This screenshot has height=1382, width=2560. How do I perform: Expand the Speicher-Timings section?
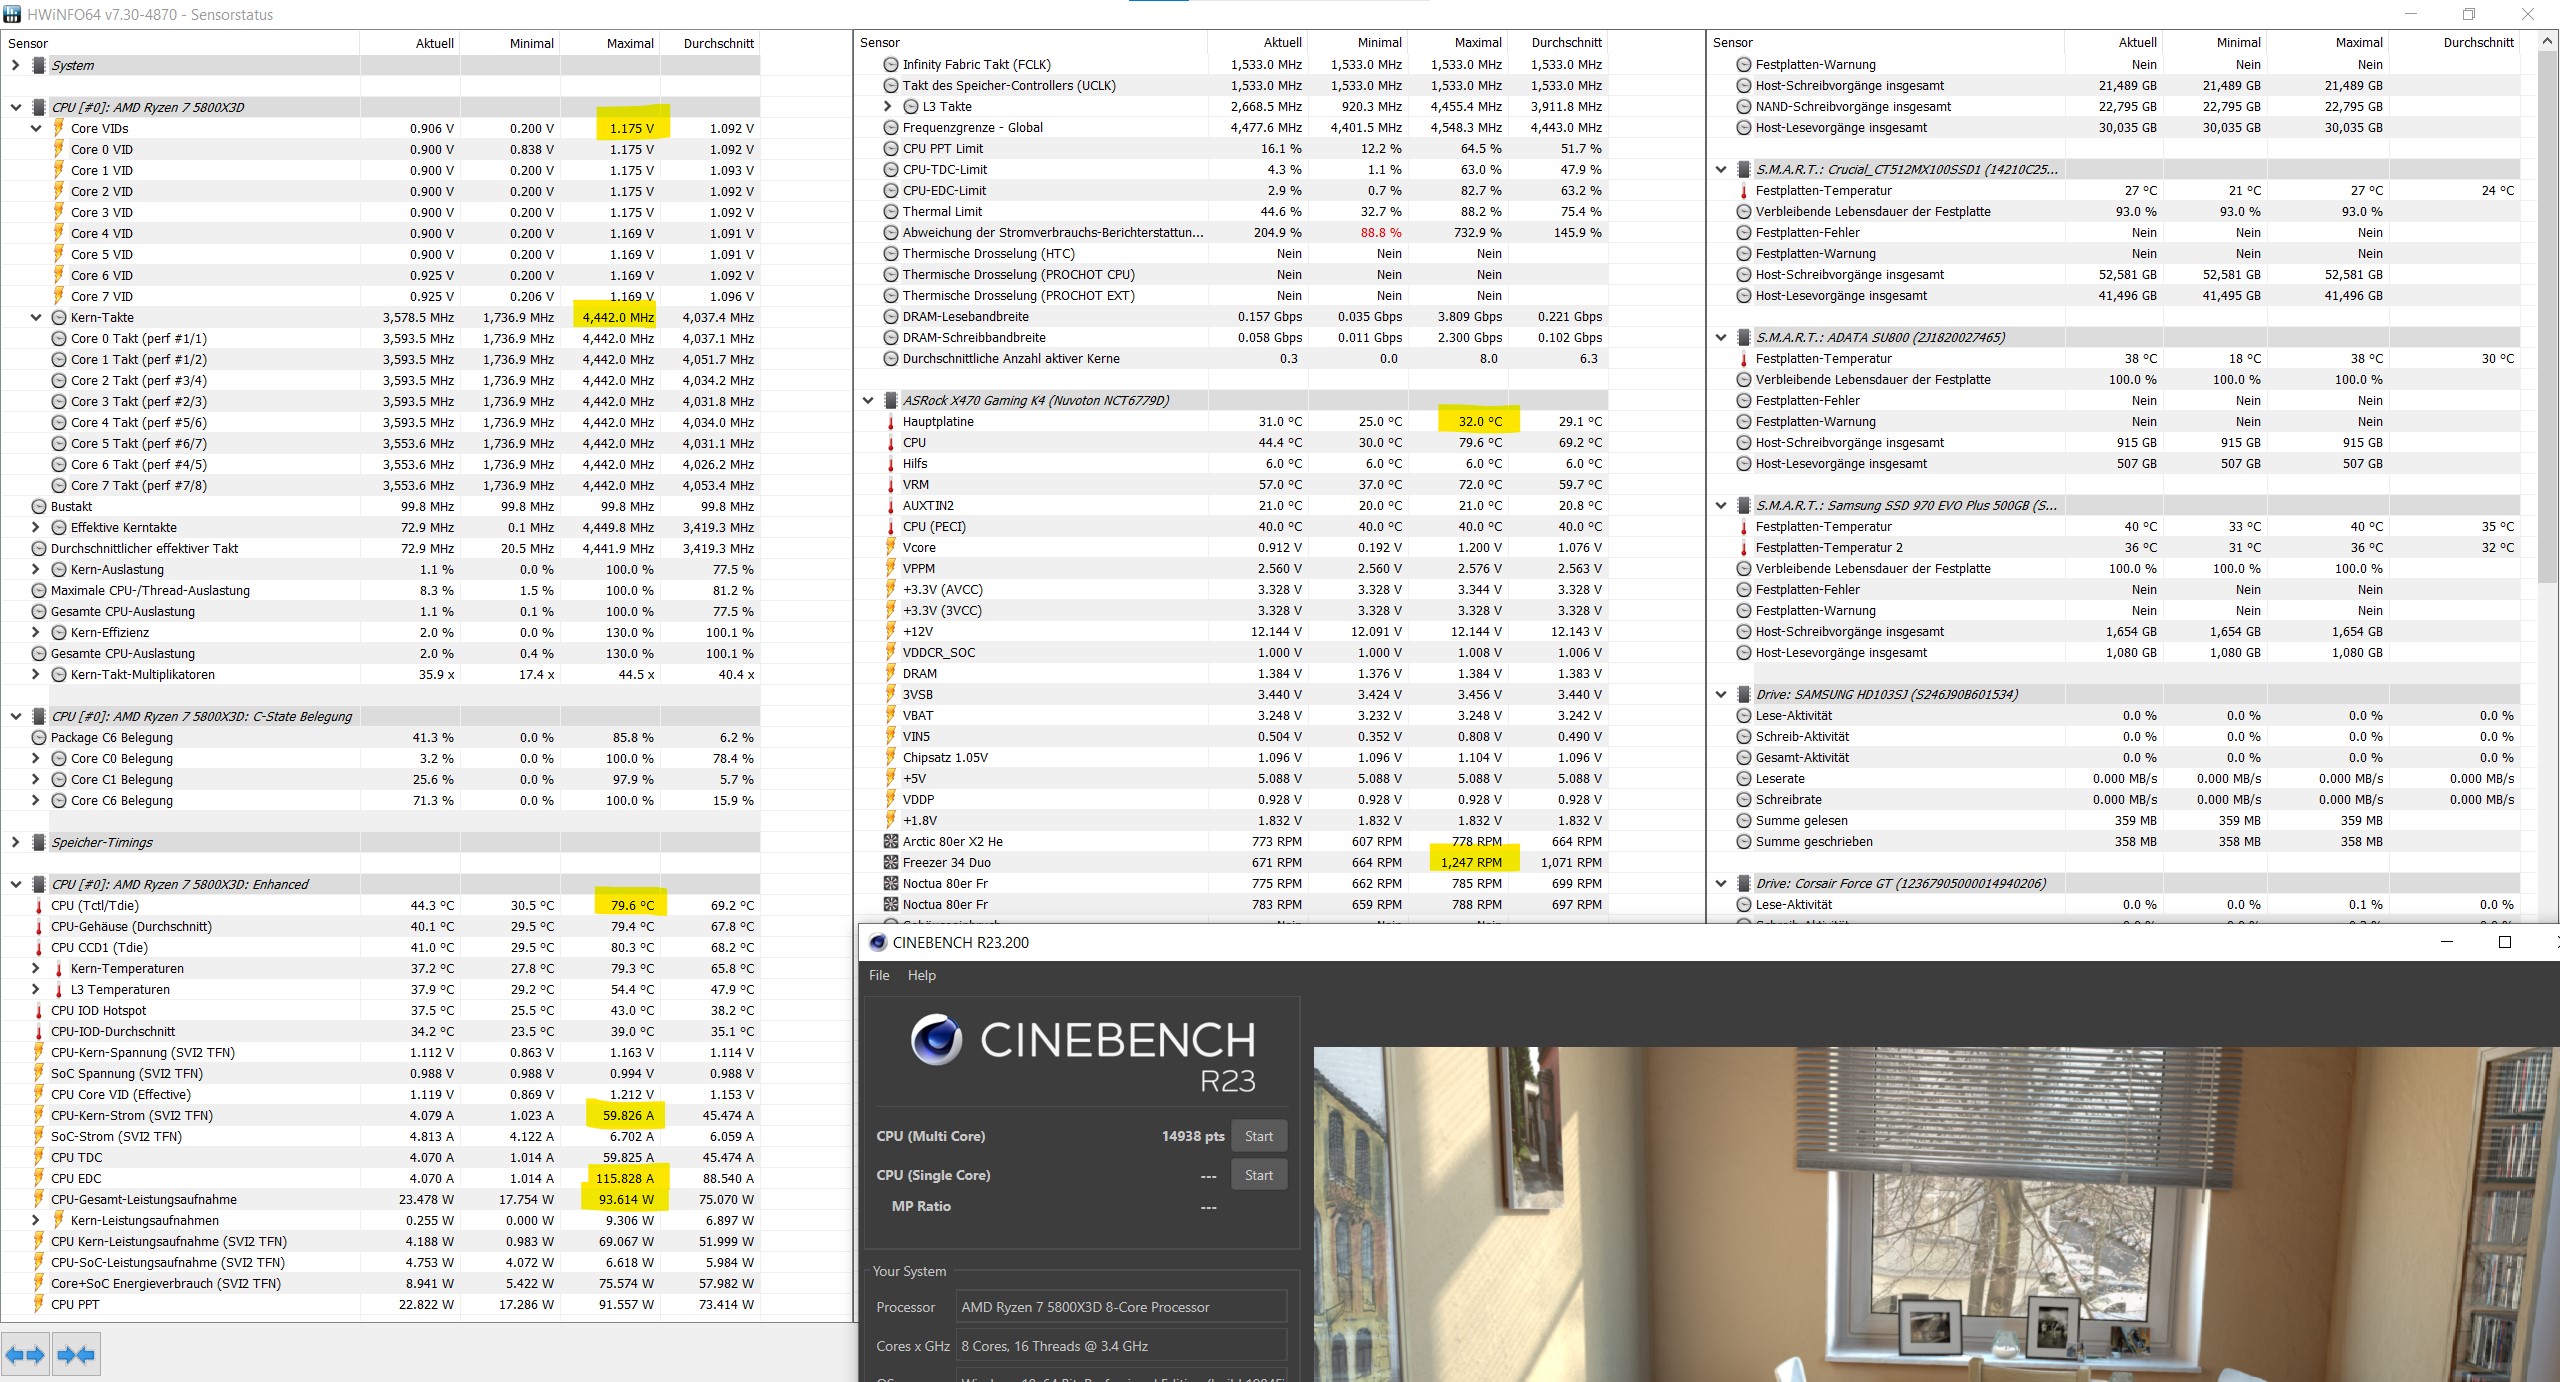pos(15,842)
